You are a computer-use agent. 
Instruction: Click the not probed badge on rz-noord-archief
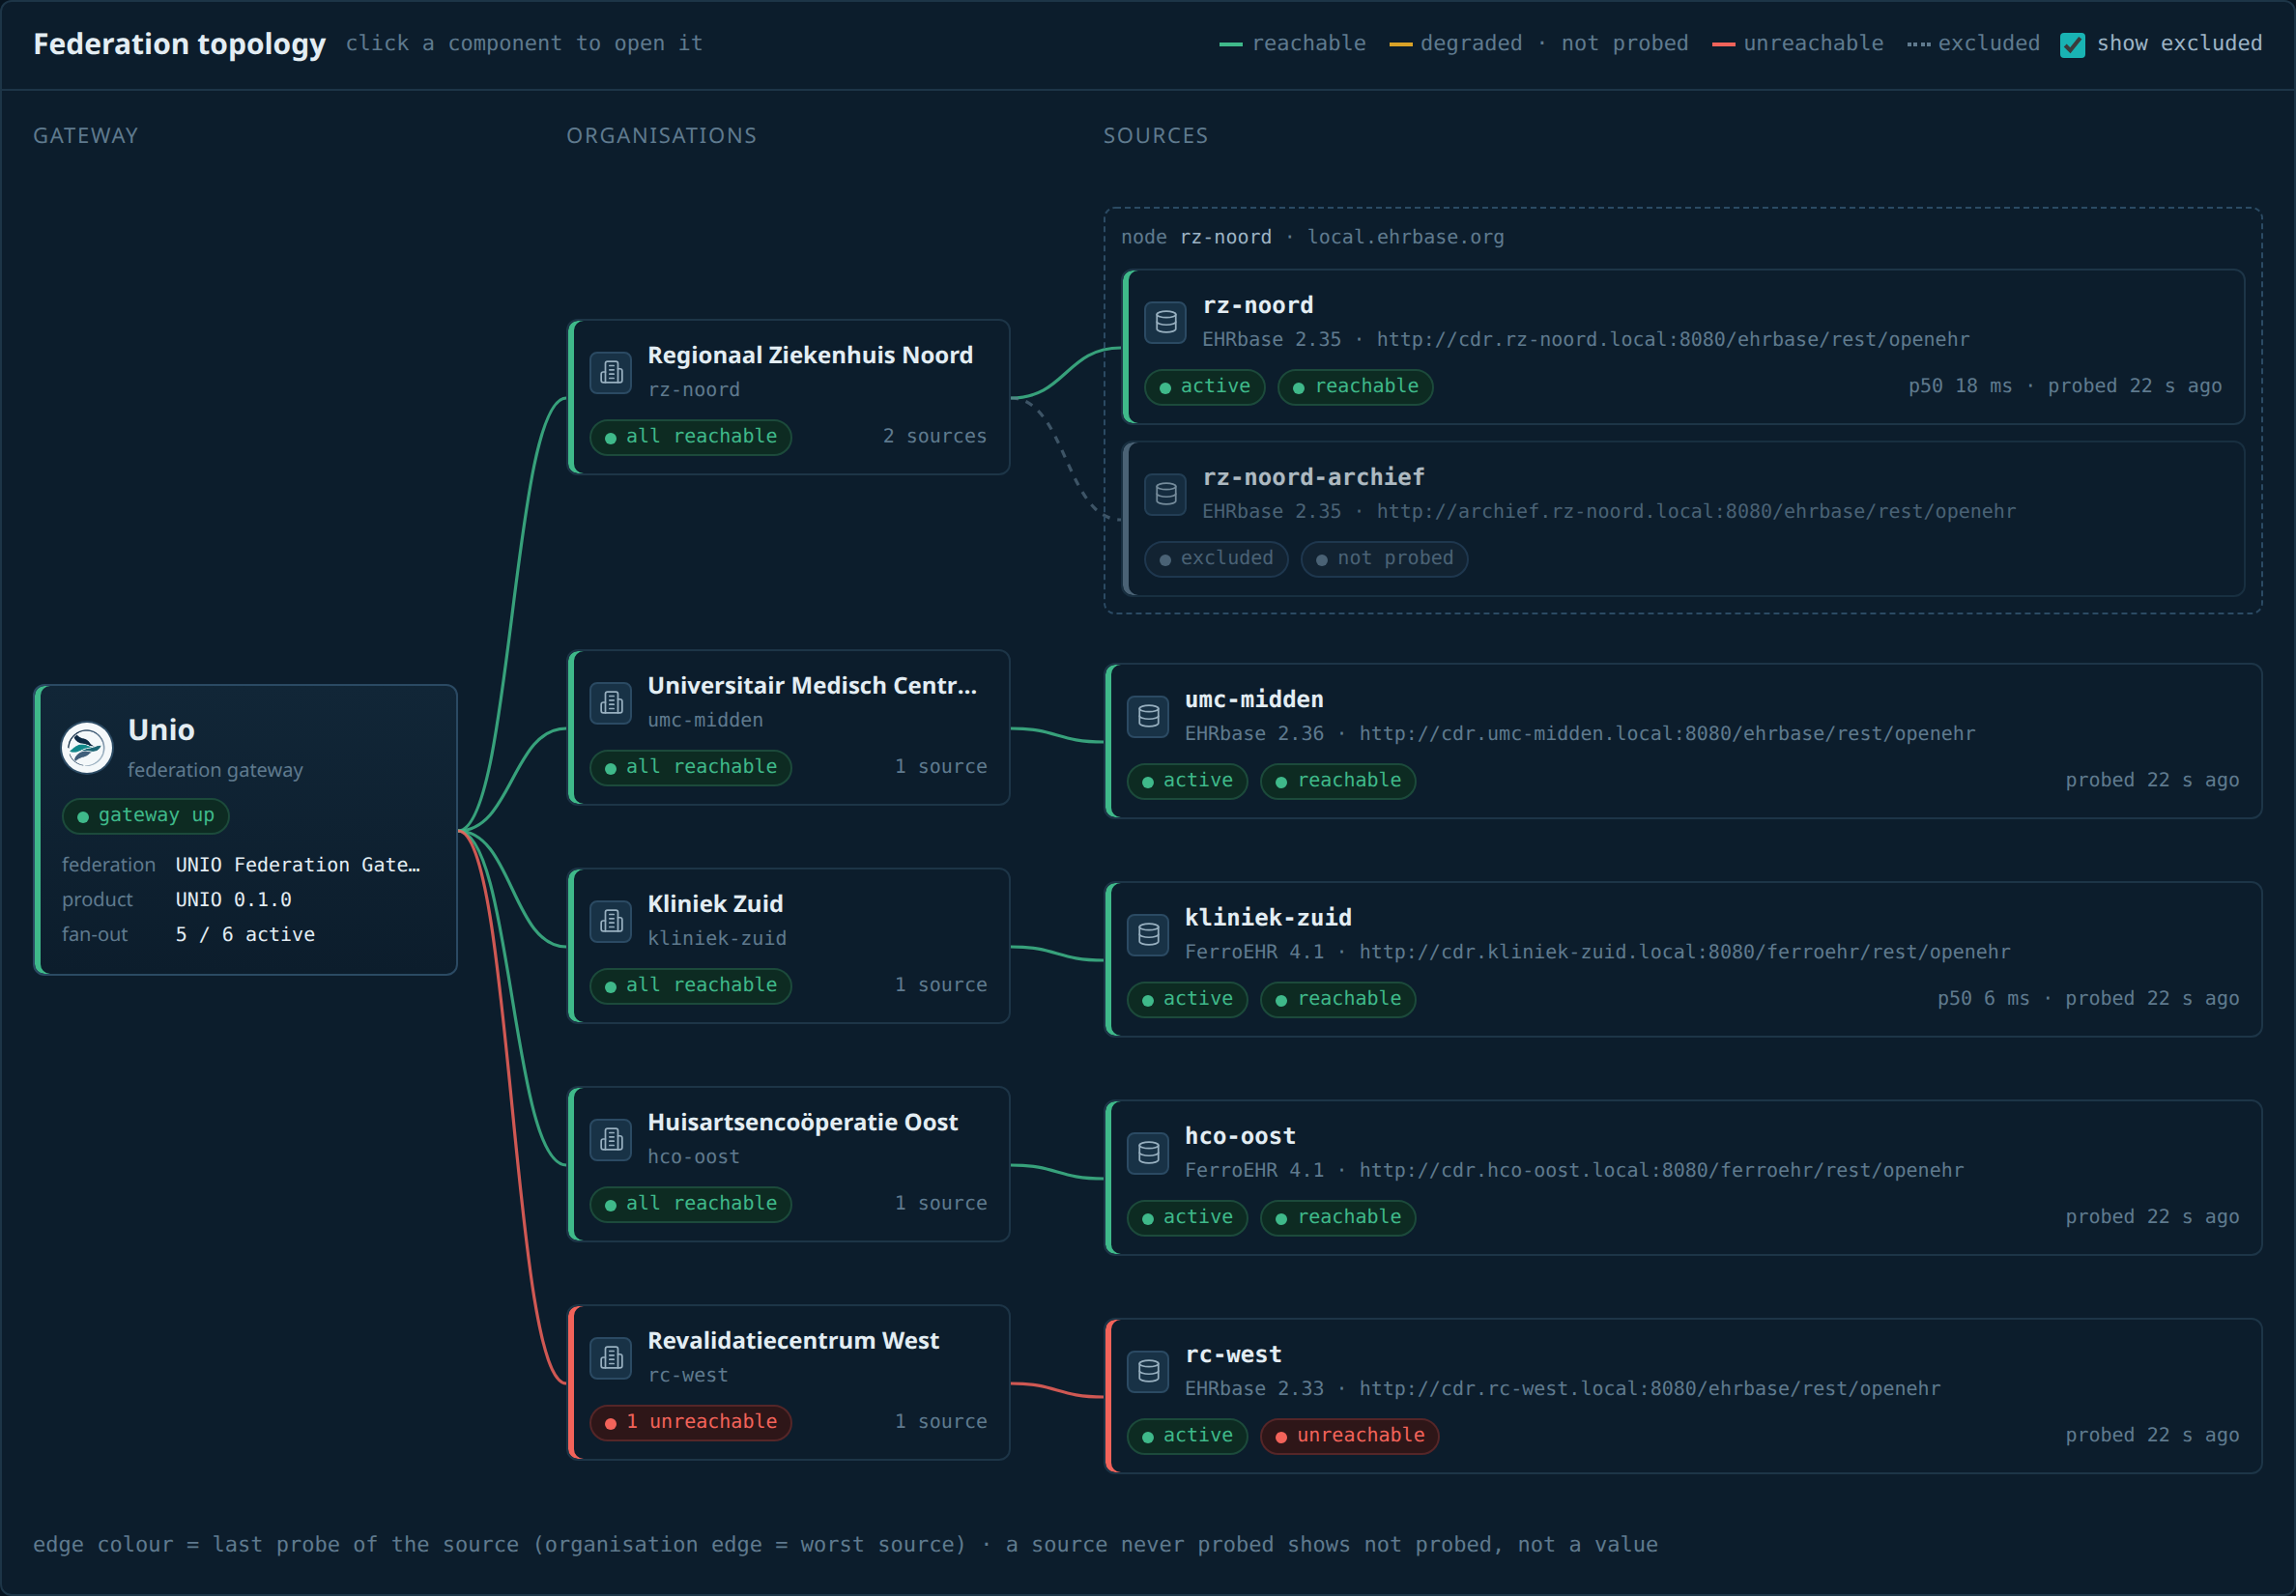point(1384,559)
